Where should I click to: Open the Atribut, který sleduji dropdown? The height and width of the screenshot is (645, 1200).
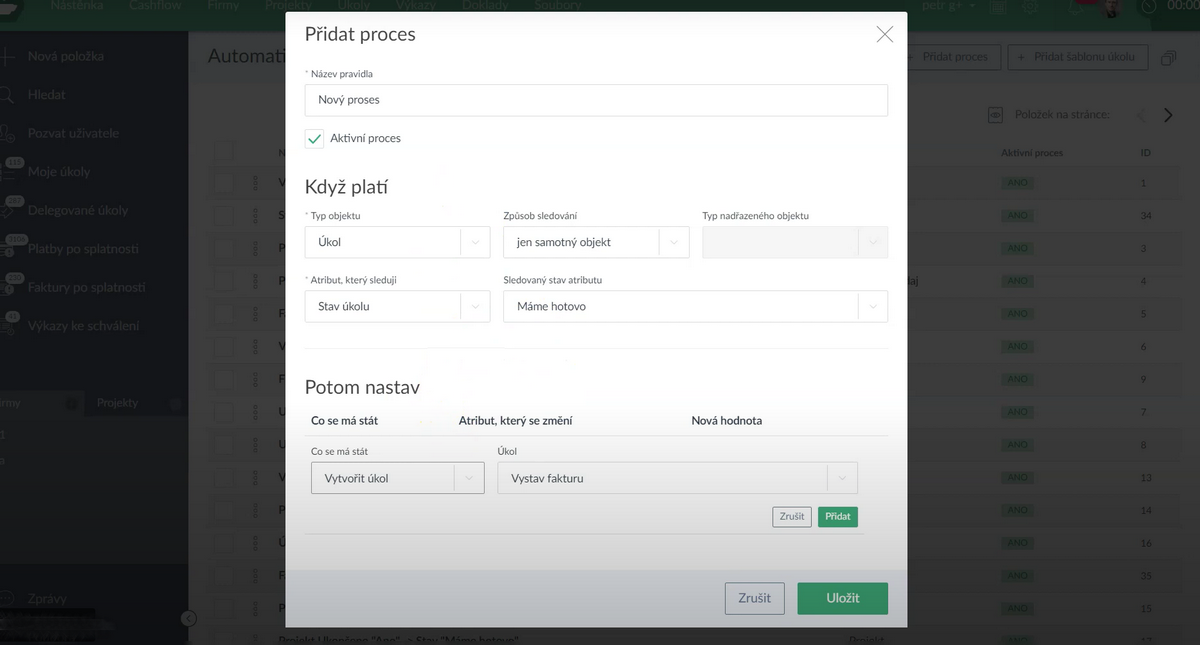click(x=397, y=306)
